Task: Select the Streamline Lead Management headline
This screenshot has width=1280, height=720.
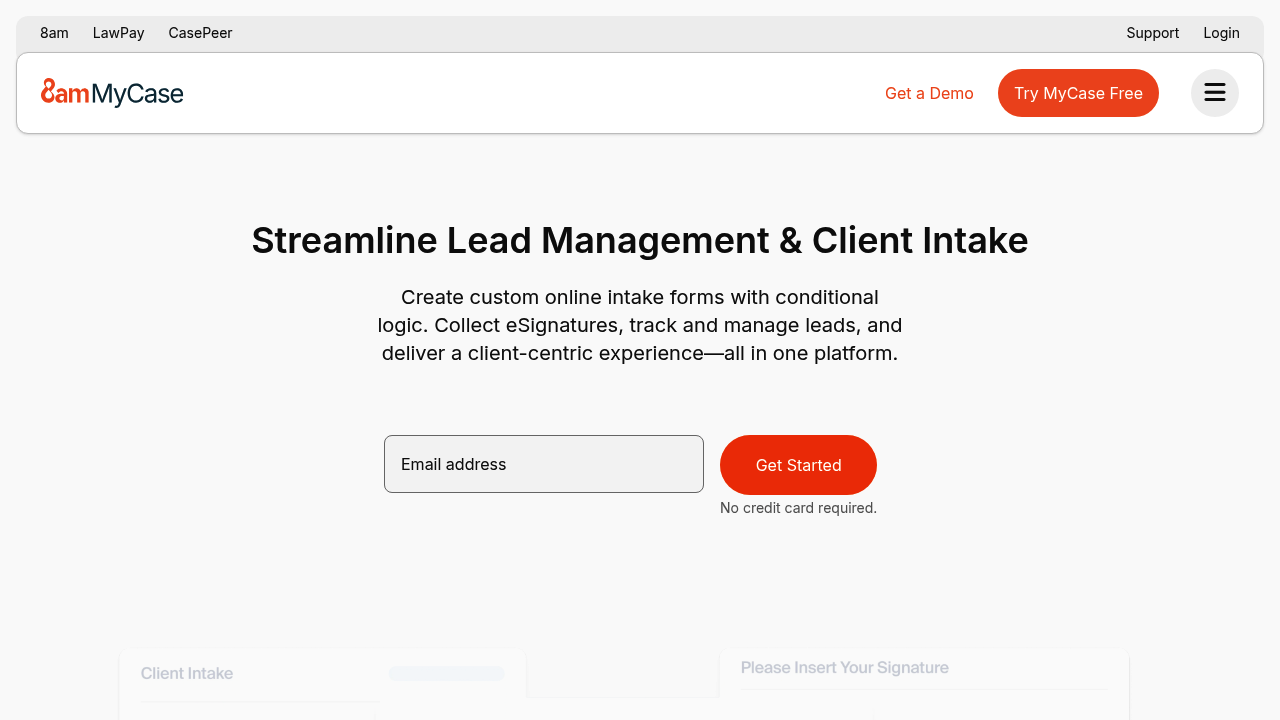Action: (640, 240)
